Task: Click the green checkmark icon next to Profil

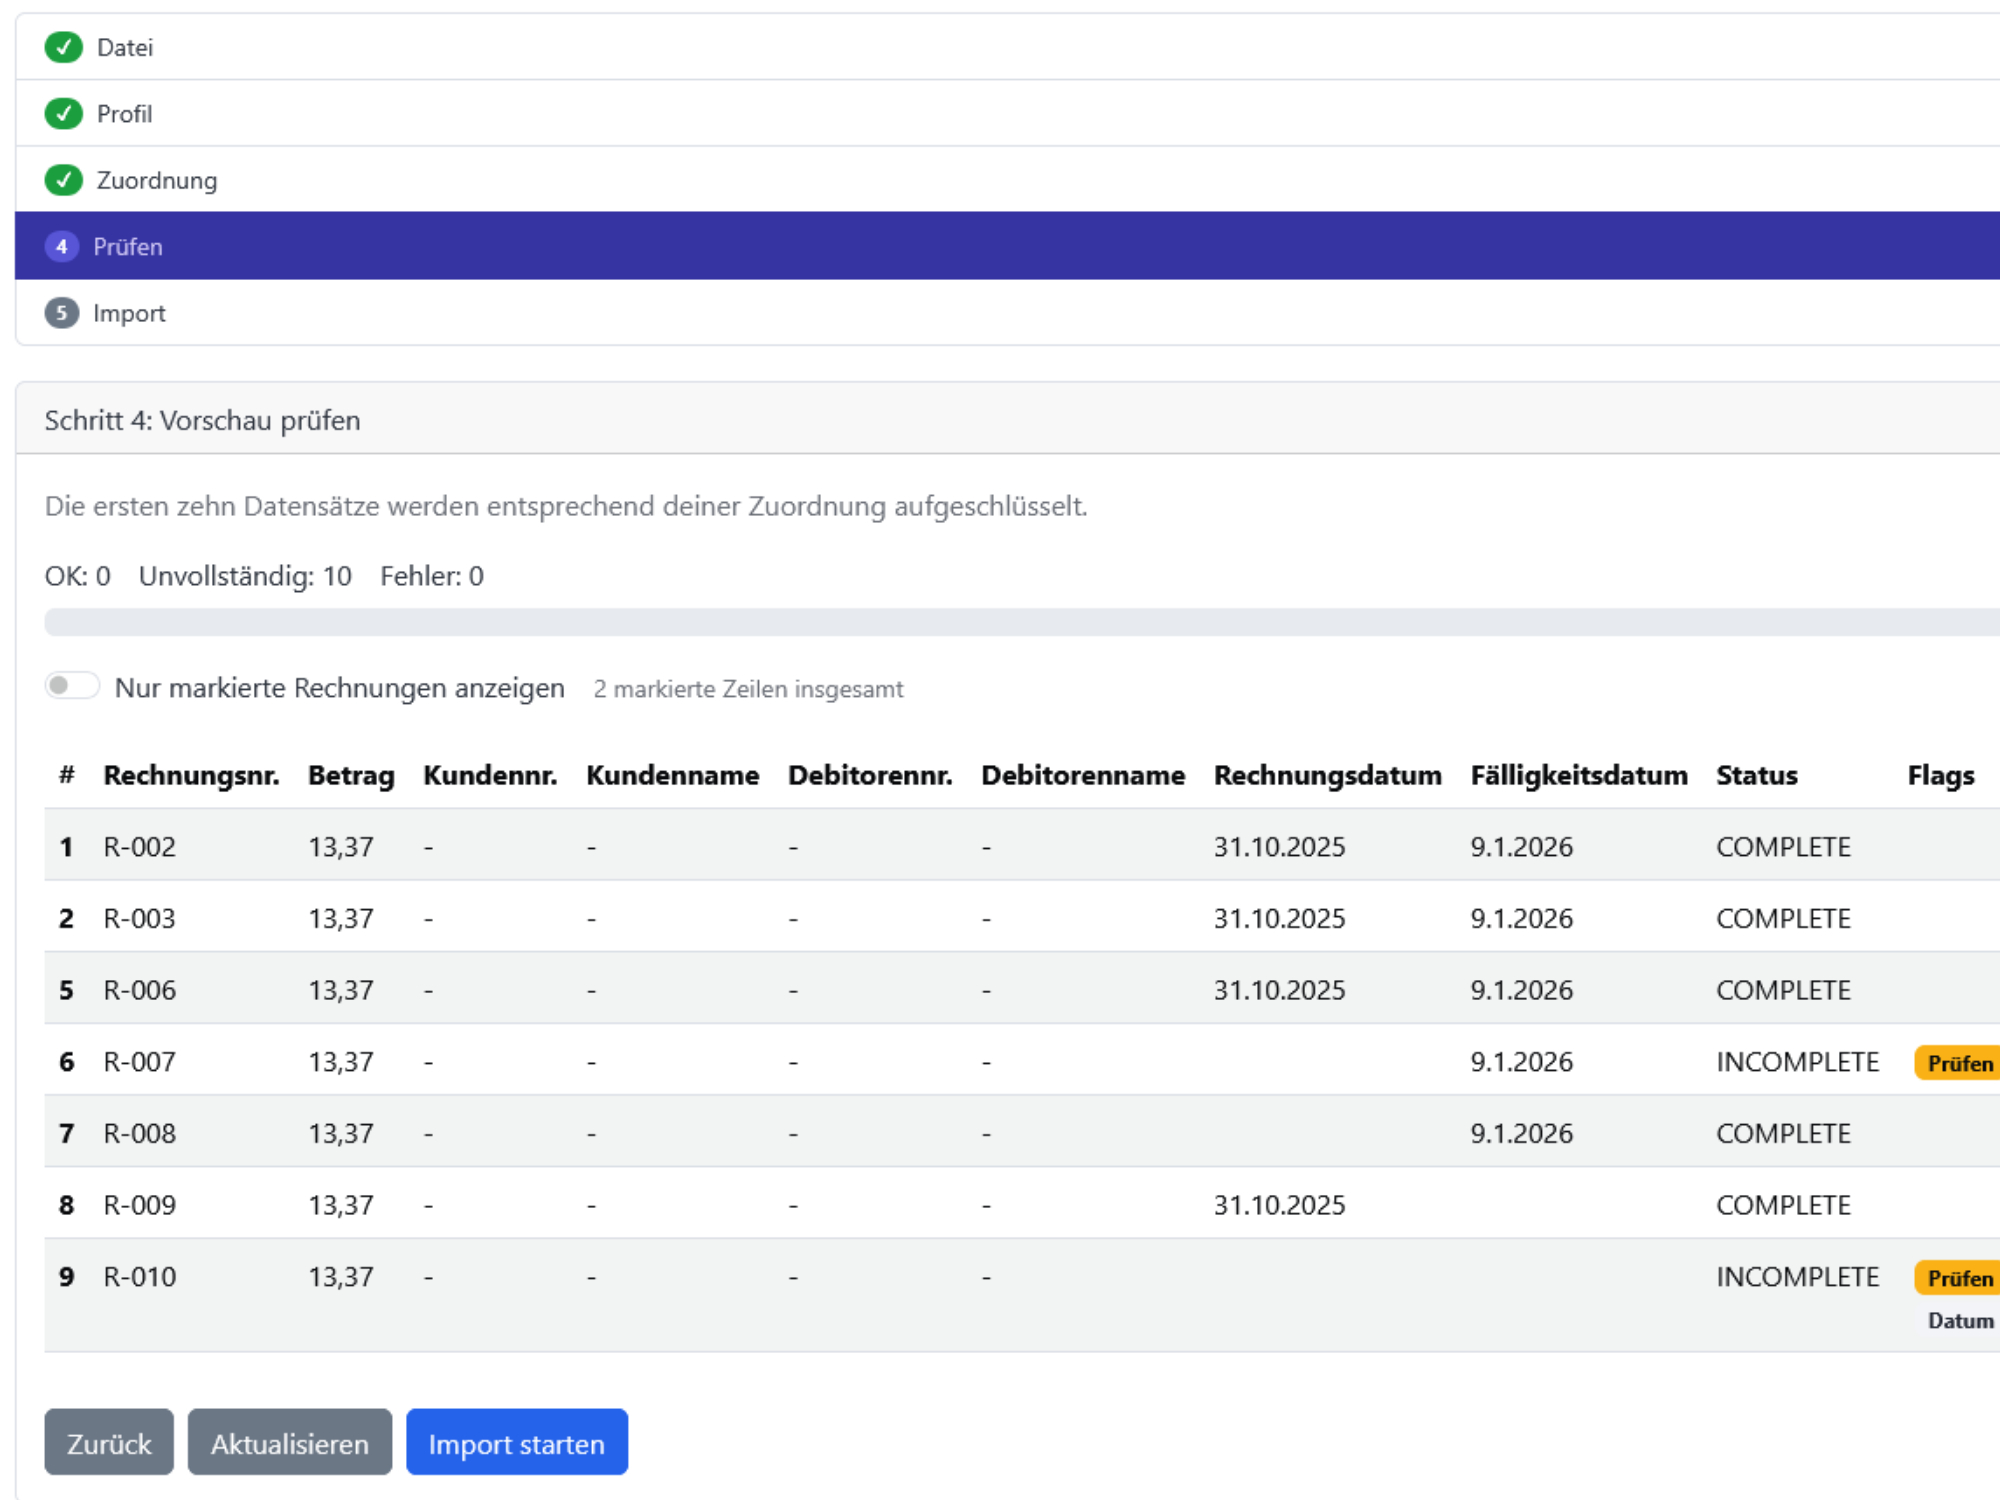Action: [x=63, y=114]
